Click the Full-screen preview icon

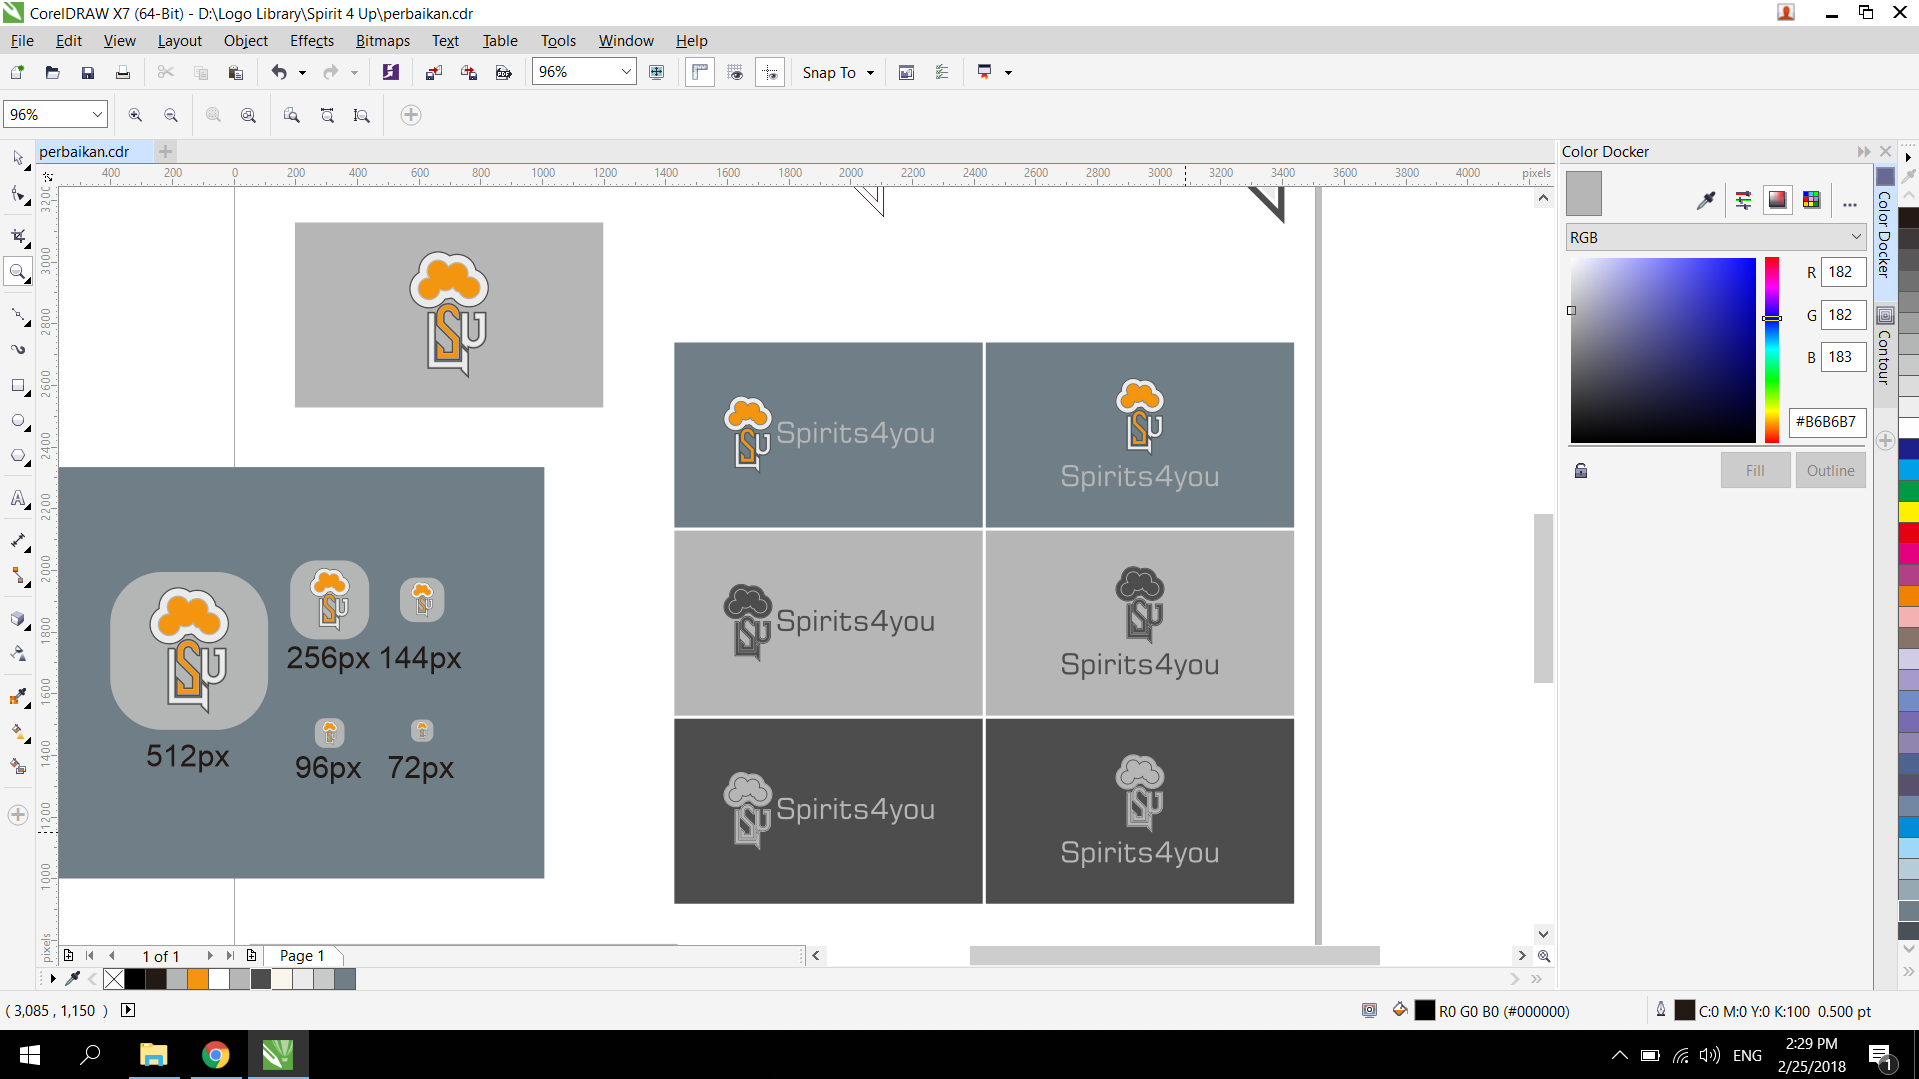click(x=657, y=72)
